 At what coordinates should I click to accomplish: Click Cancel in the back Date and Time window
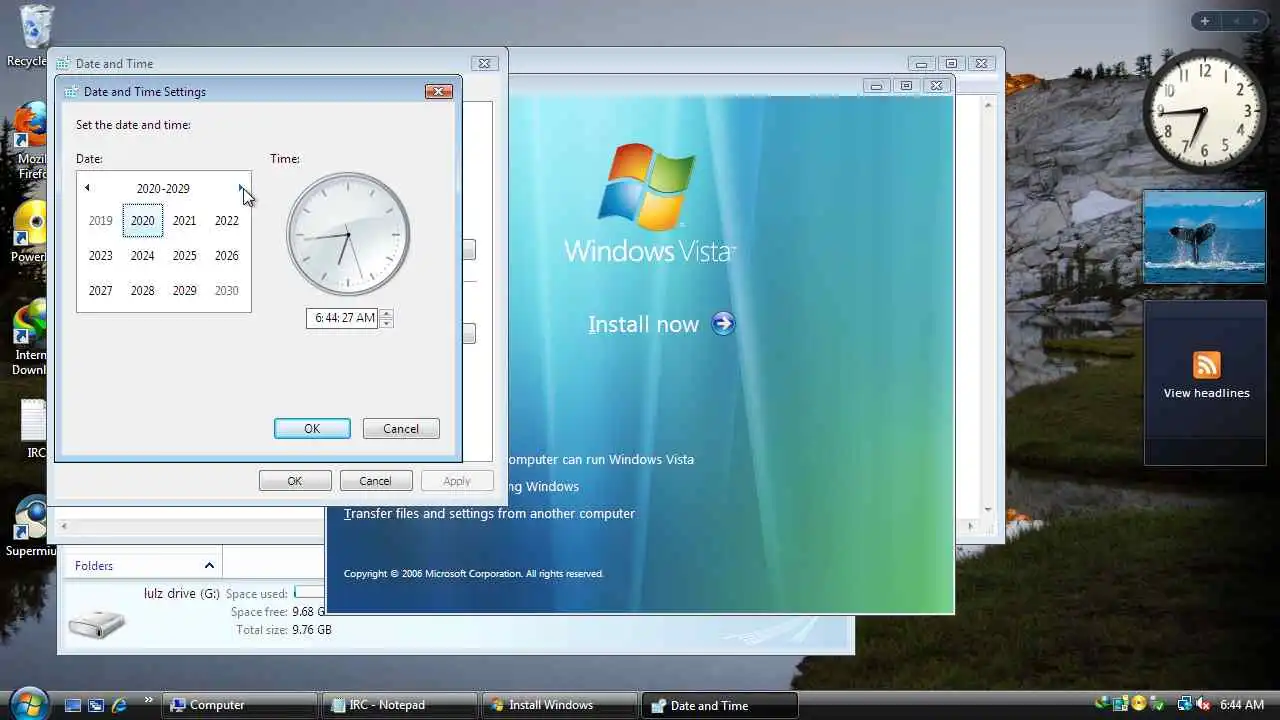(x=376, y=481)
